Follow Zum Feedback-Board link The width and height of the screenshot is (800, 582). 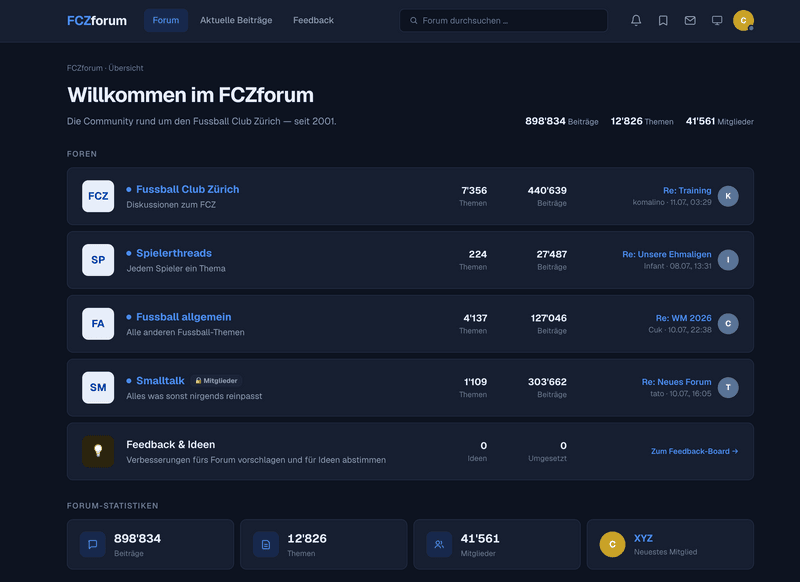694,451
